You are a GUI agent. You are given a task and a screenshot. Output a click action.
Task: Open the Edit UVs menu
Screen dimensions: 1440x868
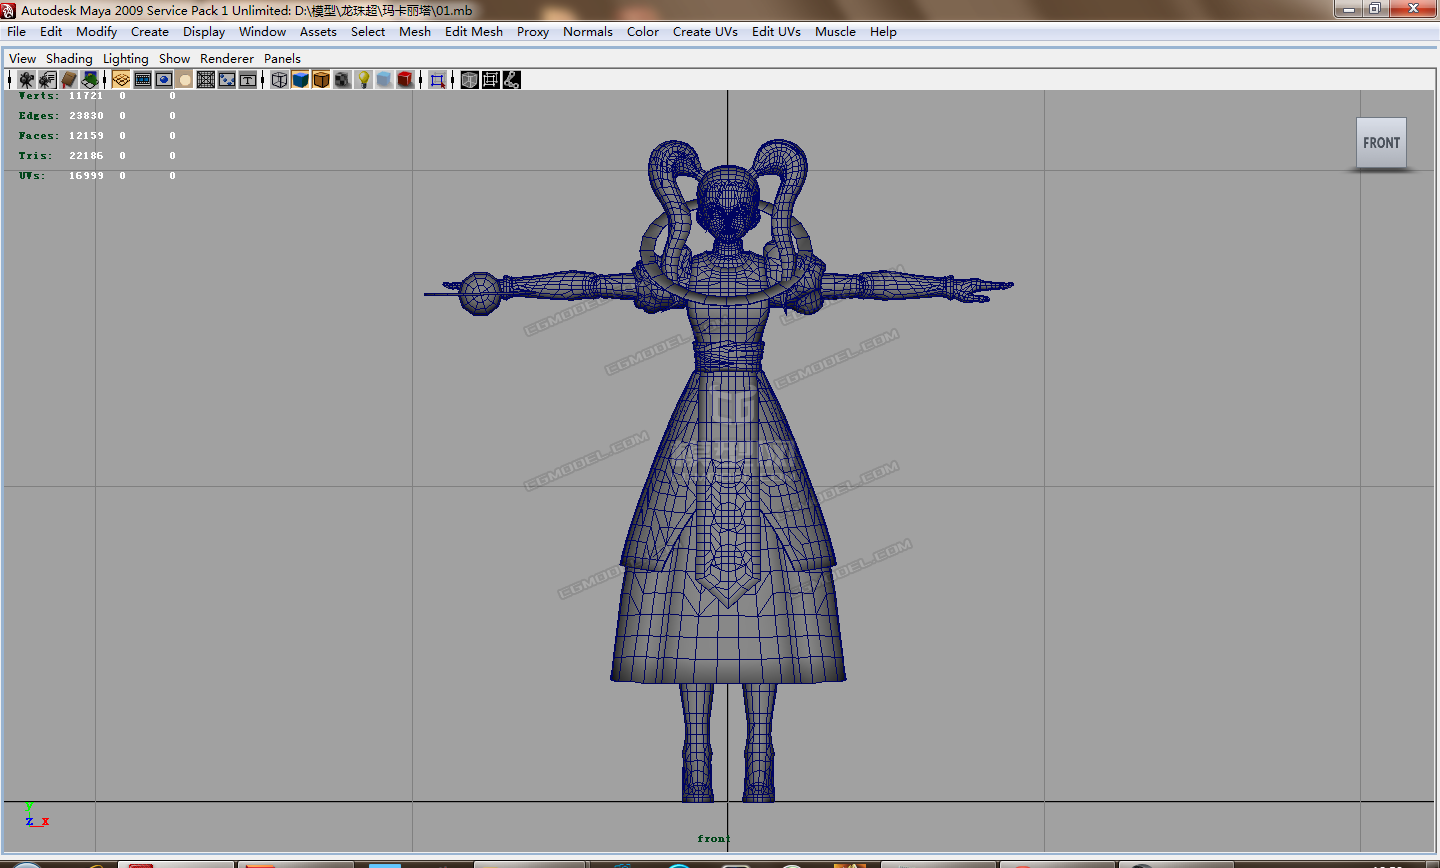776,32
